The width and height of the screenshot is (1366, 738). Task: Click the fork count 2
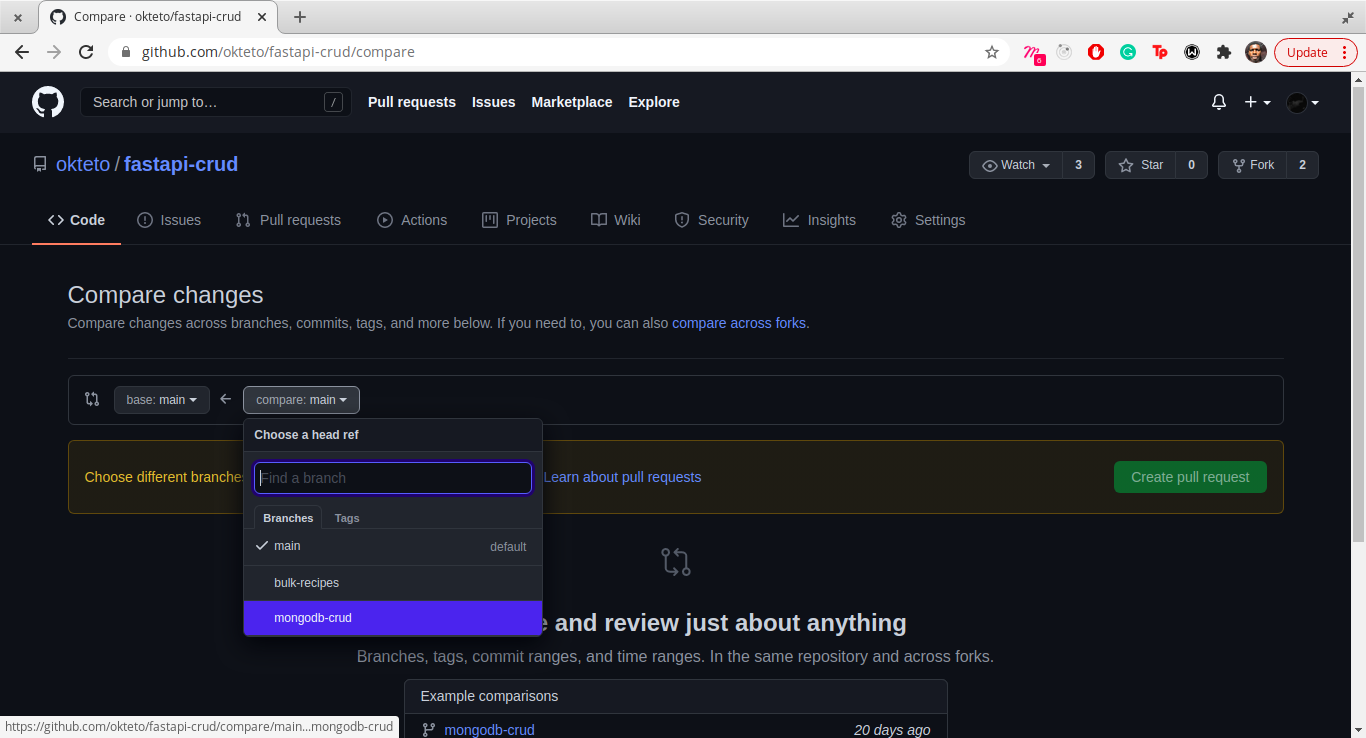coord(1302,165)
